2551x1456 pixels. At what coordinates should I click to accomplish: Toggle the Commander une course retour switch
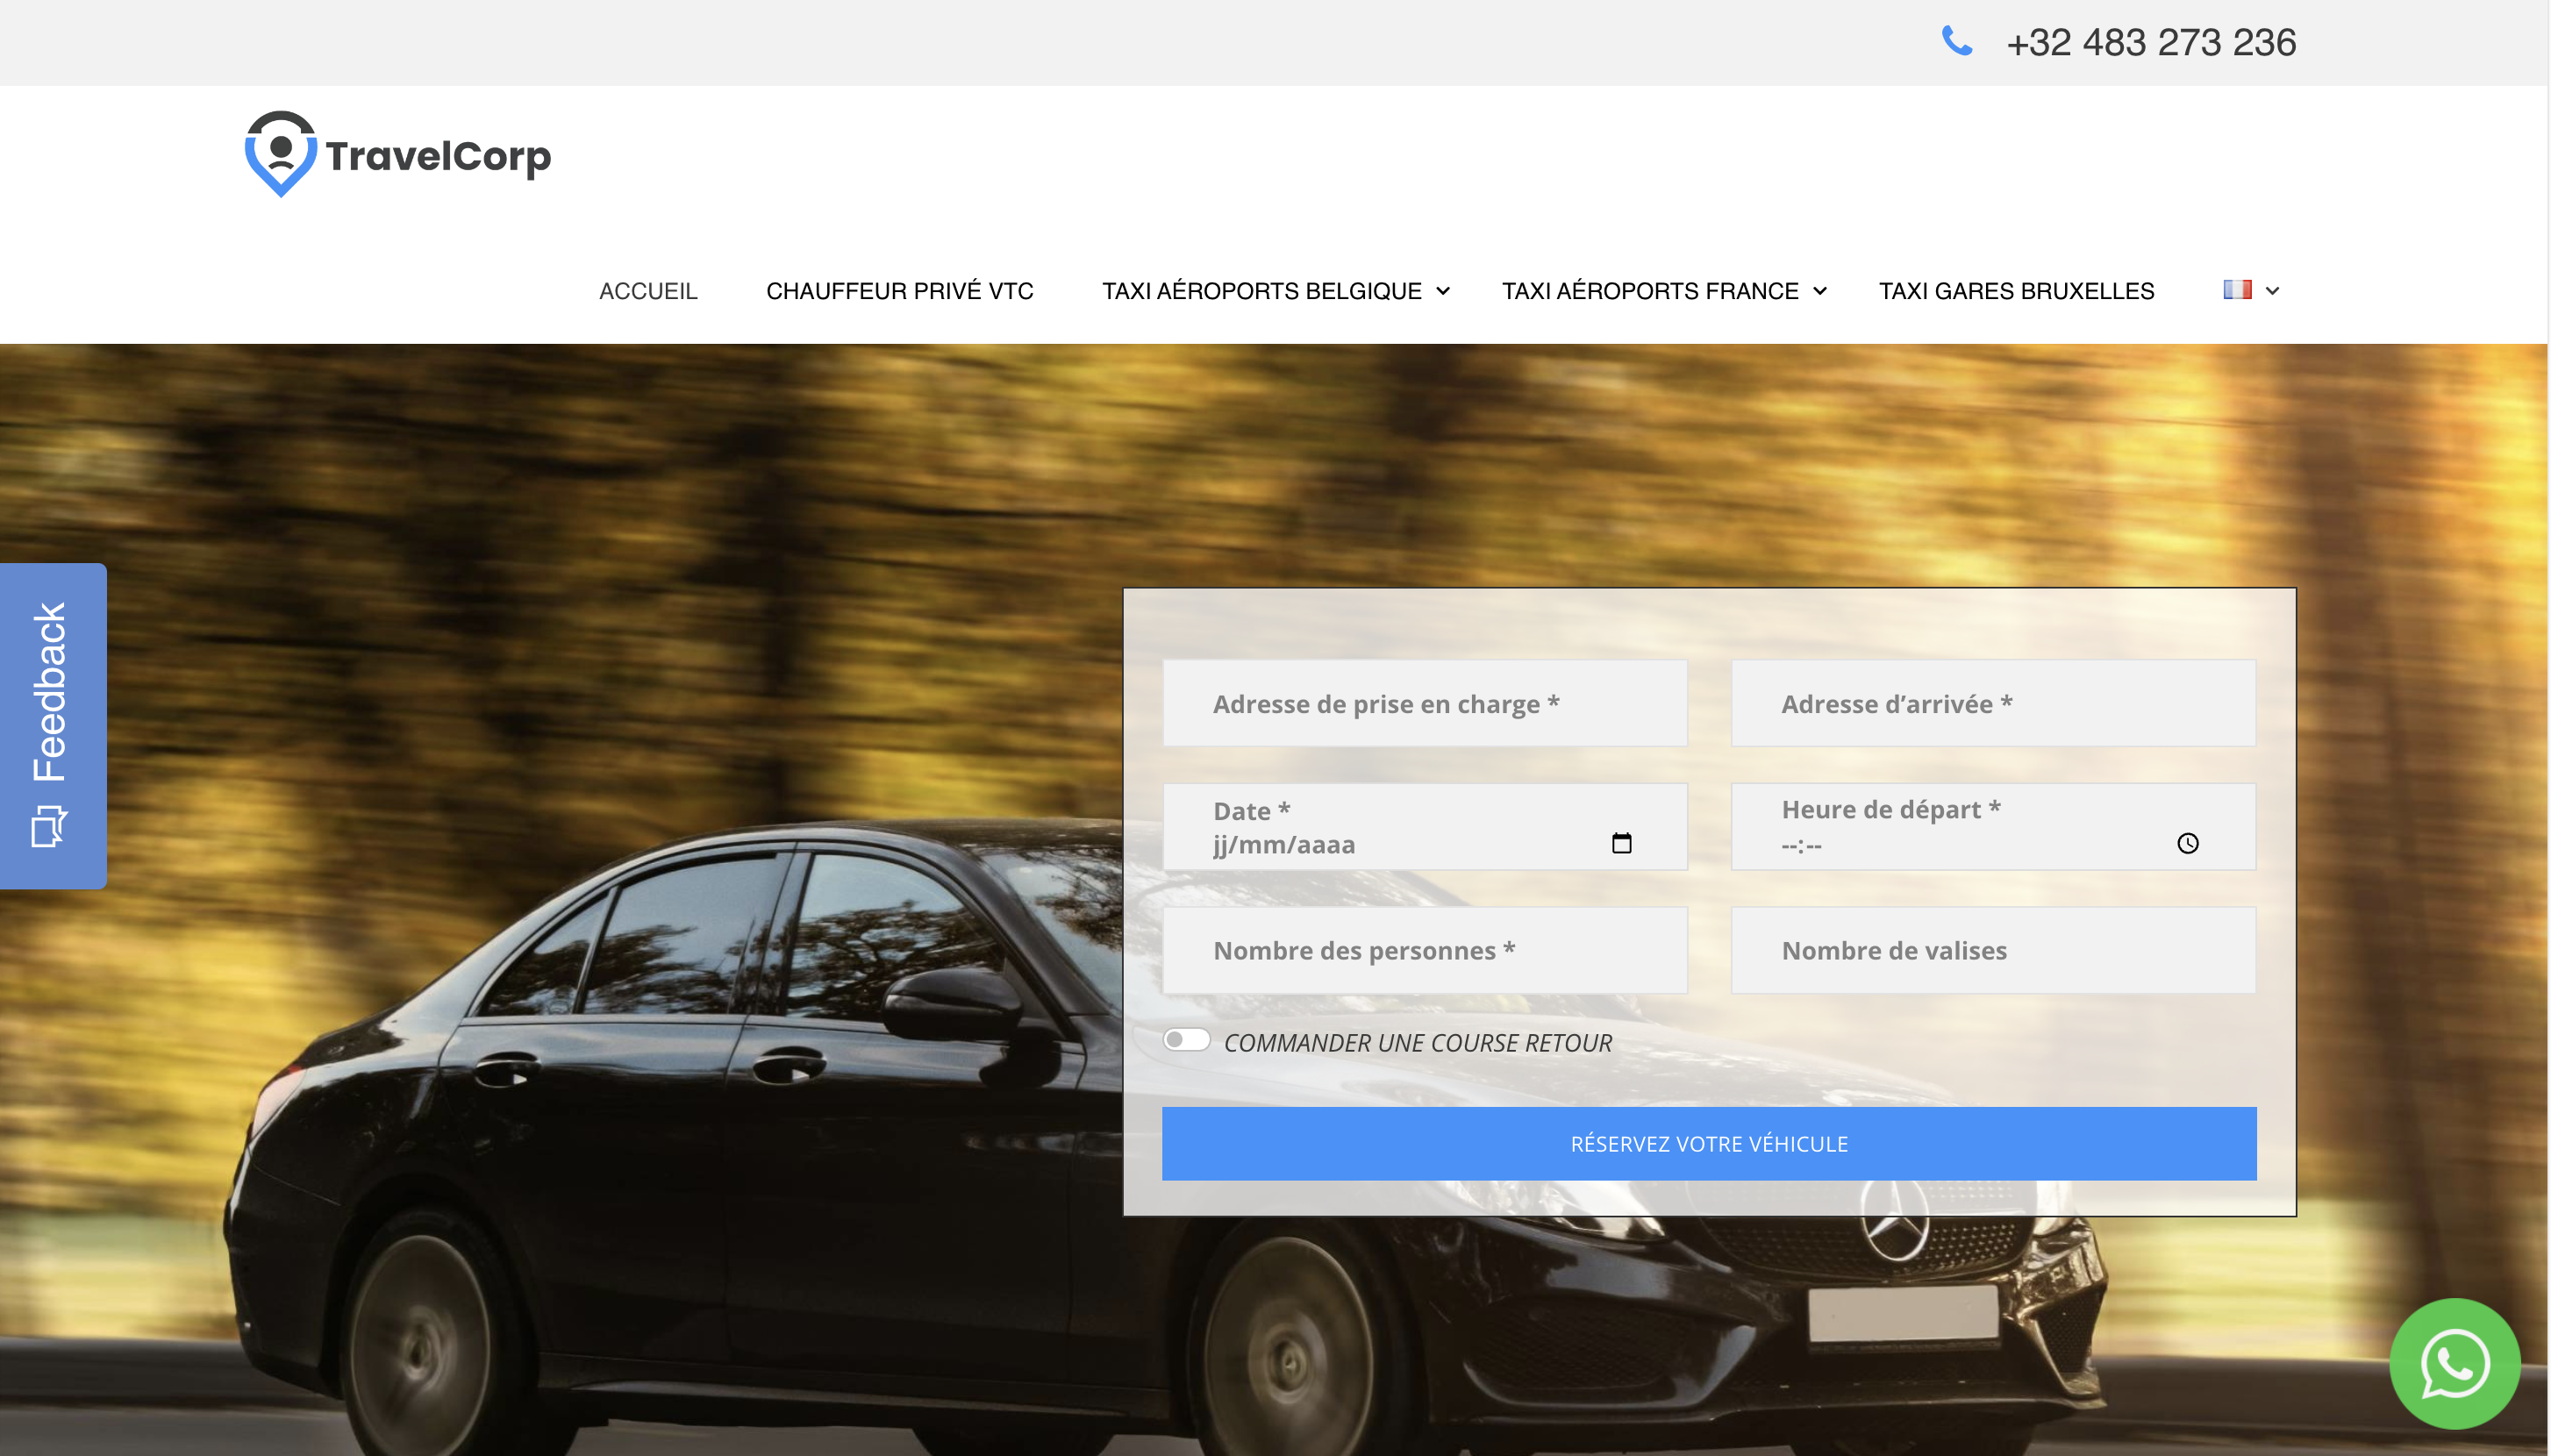pos(1186,1040)
